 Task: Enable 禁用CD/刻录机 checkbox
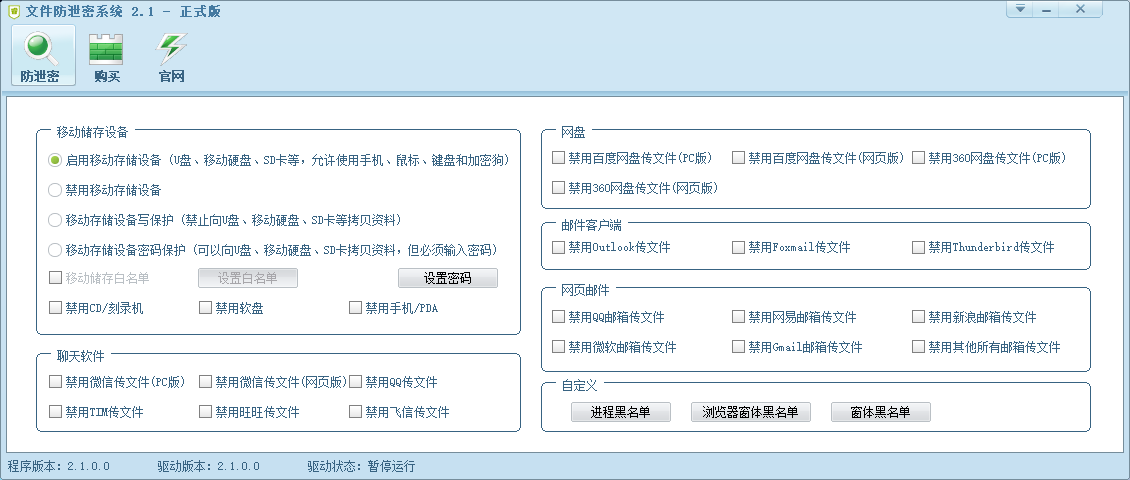(x=56, y=308)
